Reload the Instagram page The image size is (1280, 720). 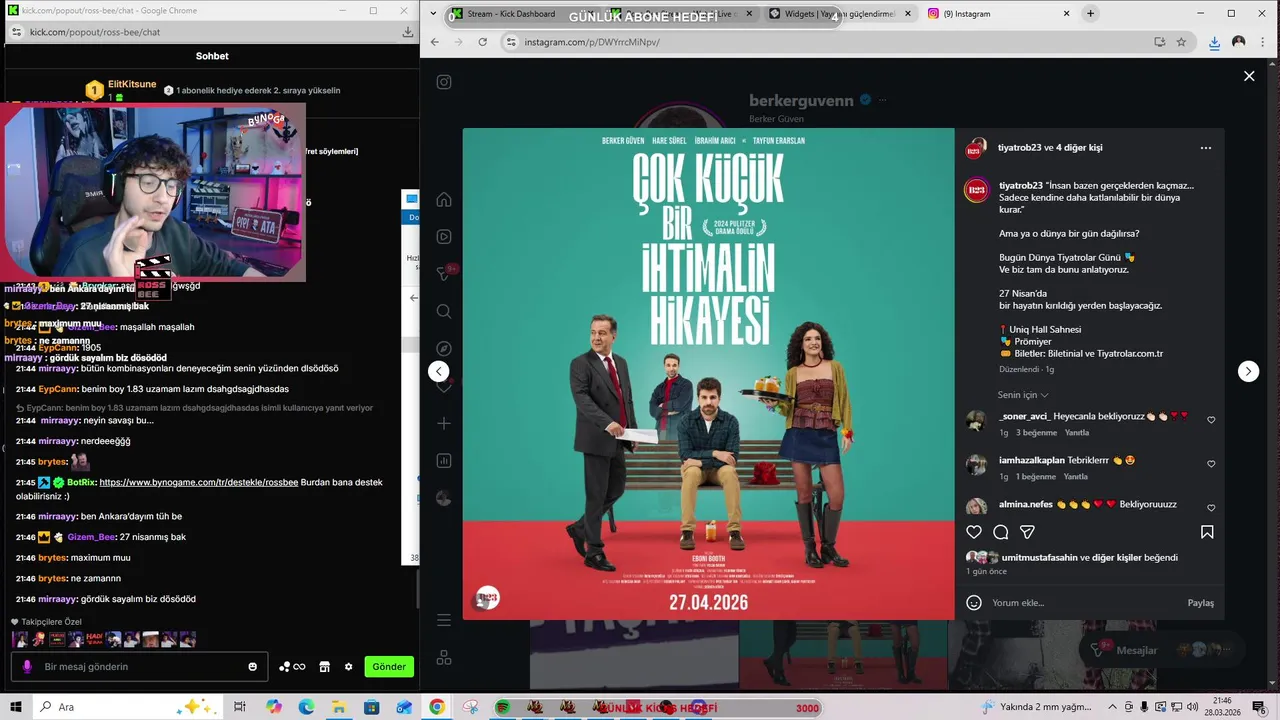point(483,42)
